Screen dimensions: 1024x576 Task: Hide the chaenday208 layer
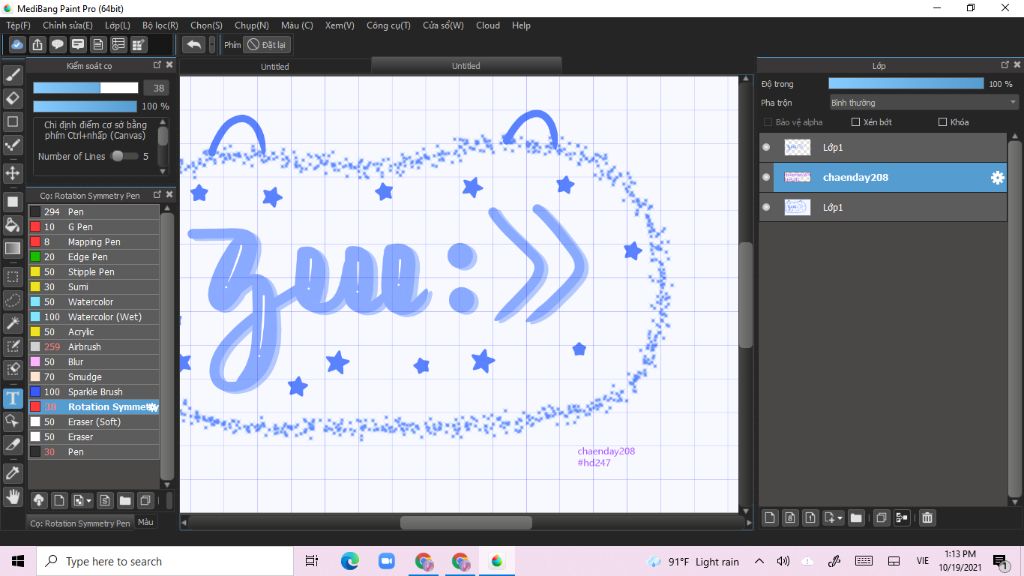click(767, 177)
